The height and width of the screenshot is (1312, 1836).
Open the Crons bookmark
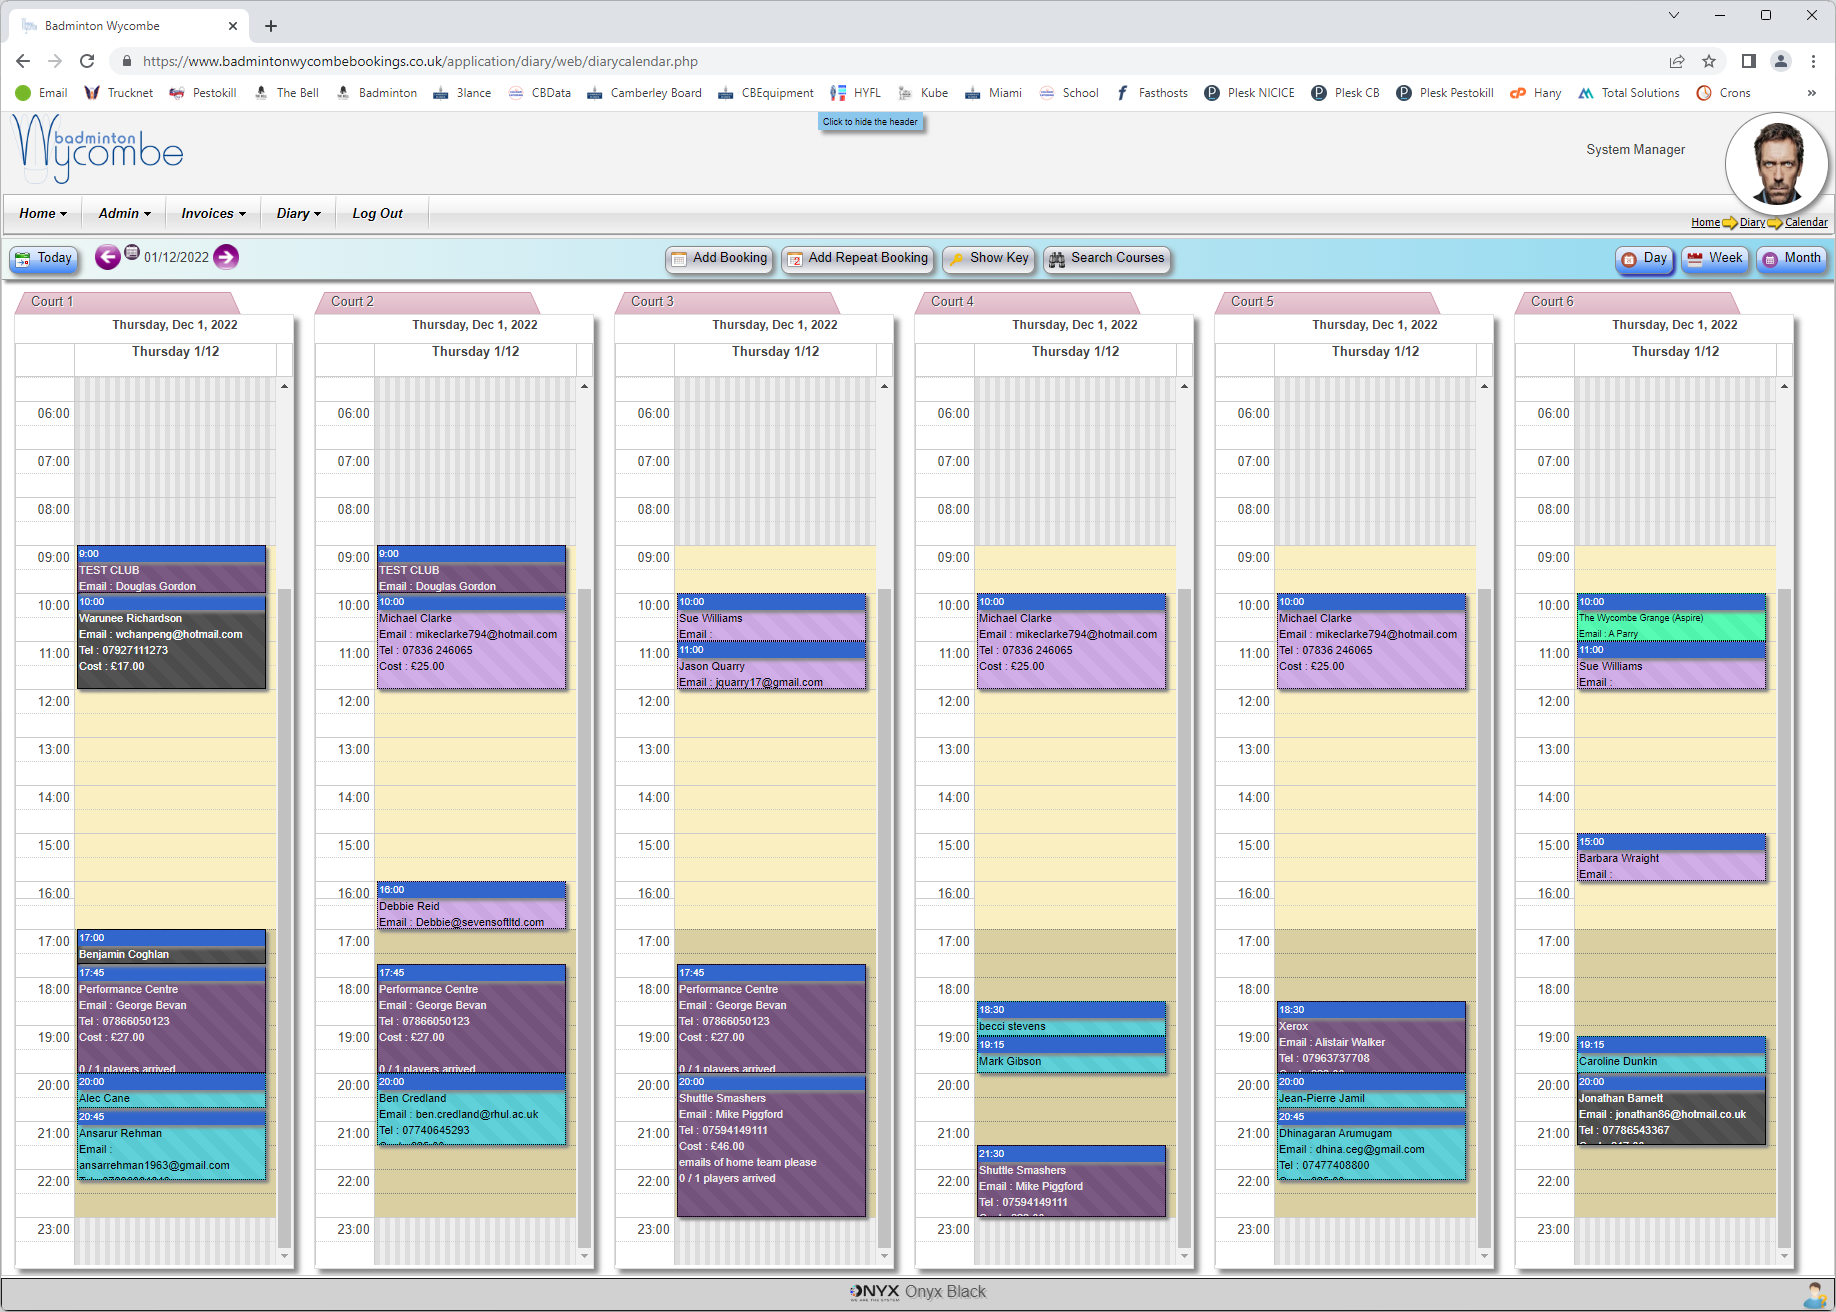1724,93
